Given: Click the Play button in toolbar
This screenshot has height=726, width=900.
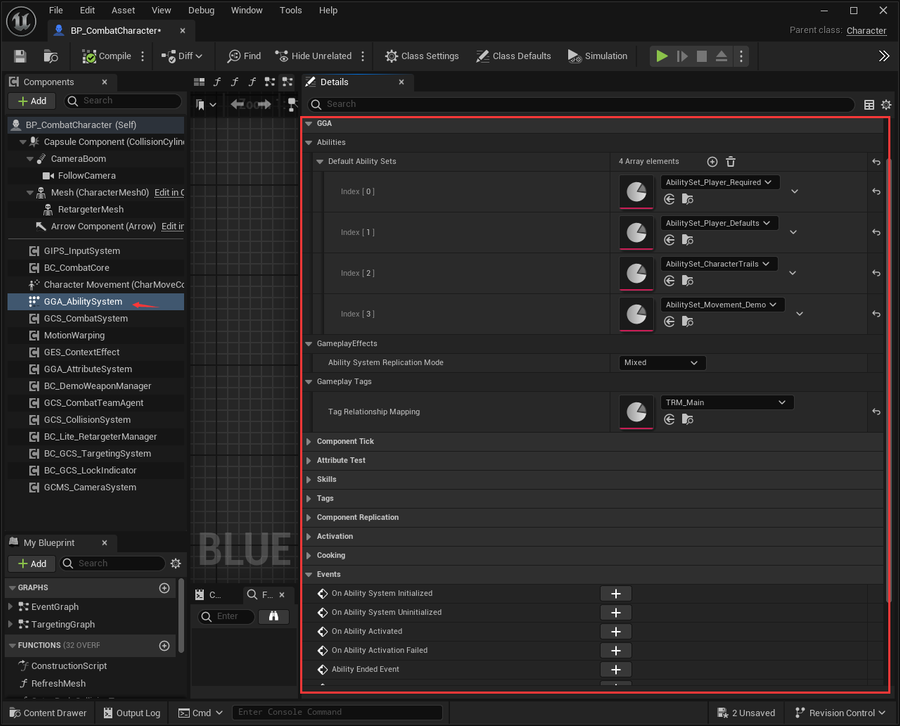Looking at the screenshot, I should click(662, 56).
